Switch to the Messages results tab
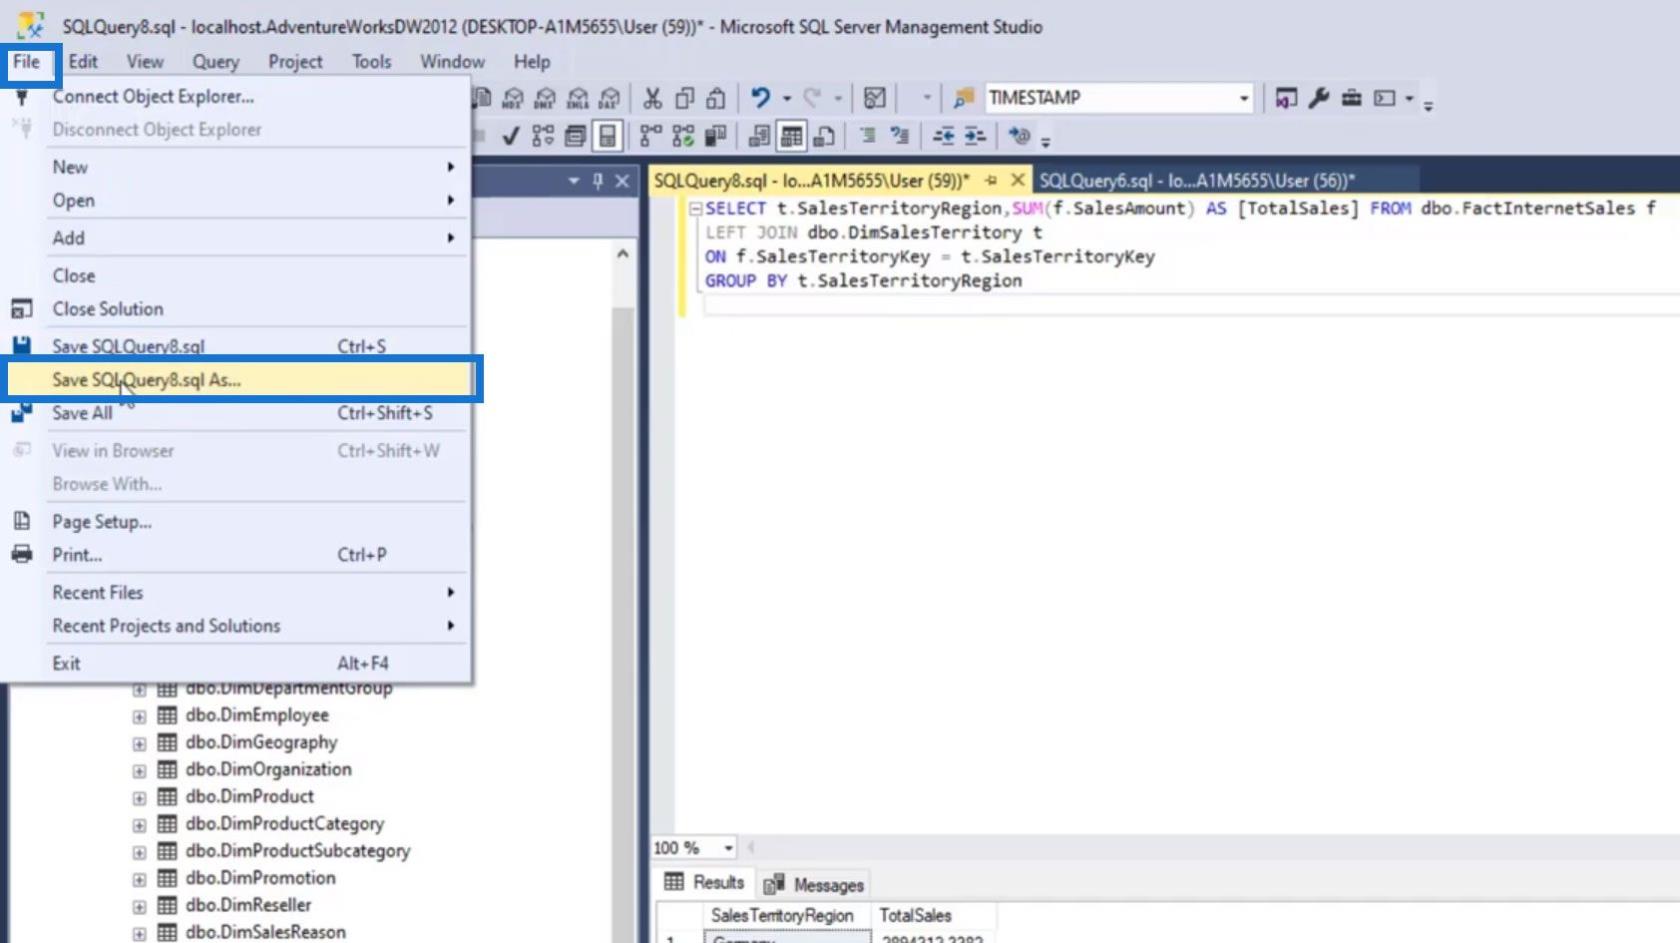This screenshot has width=1680, height=943. tap(814, 885)
